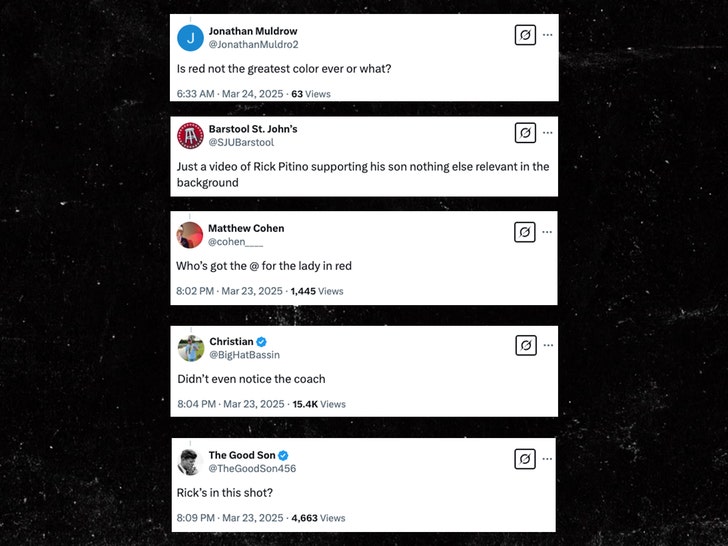Open more options on Barstool St. John's tweet
Screen dimensions: 728x546
[x=547, y=132]
